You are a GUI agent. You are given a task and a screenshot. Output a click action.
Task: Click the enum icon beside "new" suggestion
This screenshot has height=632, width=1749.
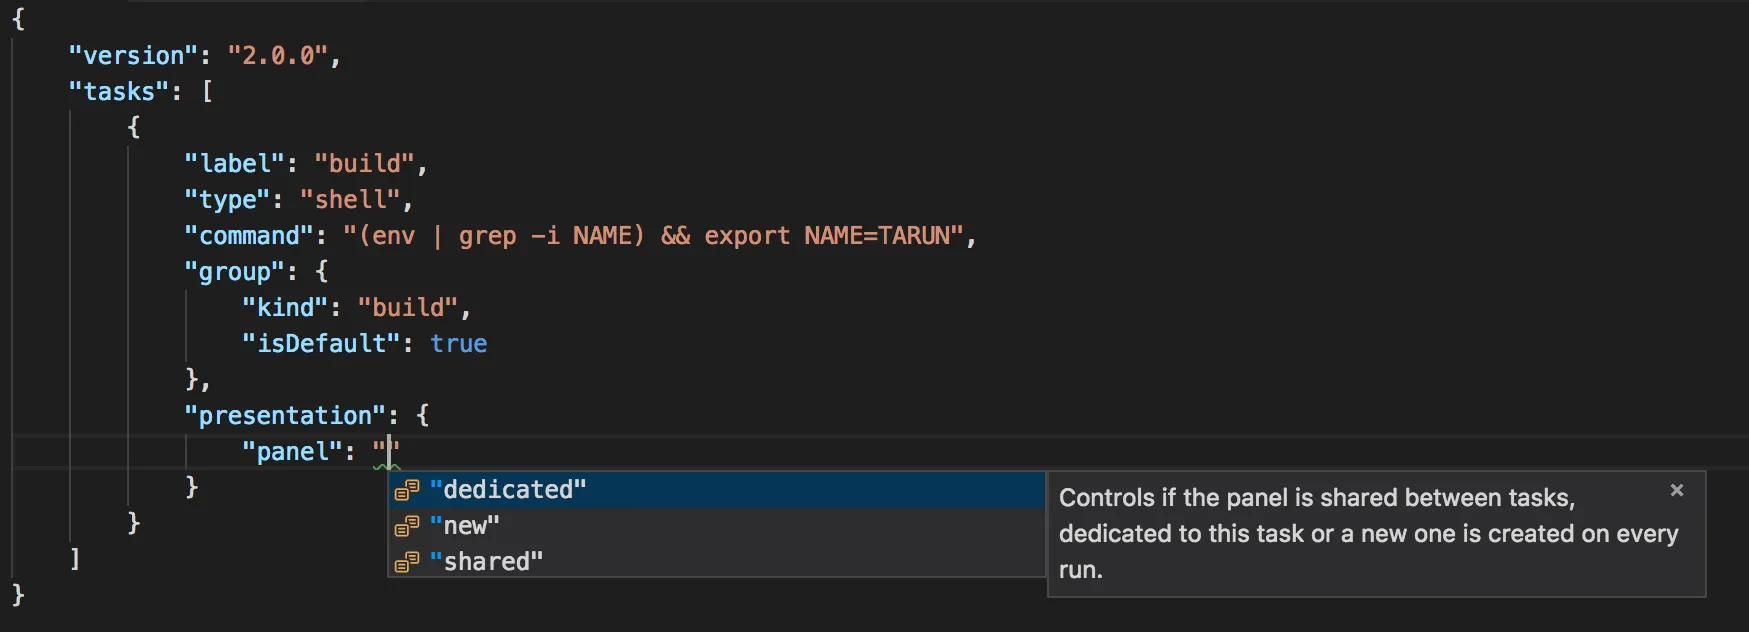point(406,526)
